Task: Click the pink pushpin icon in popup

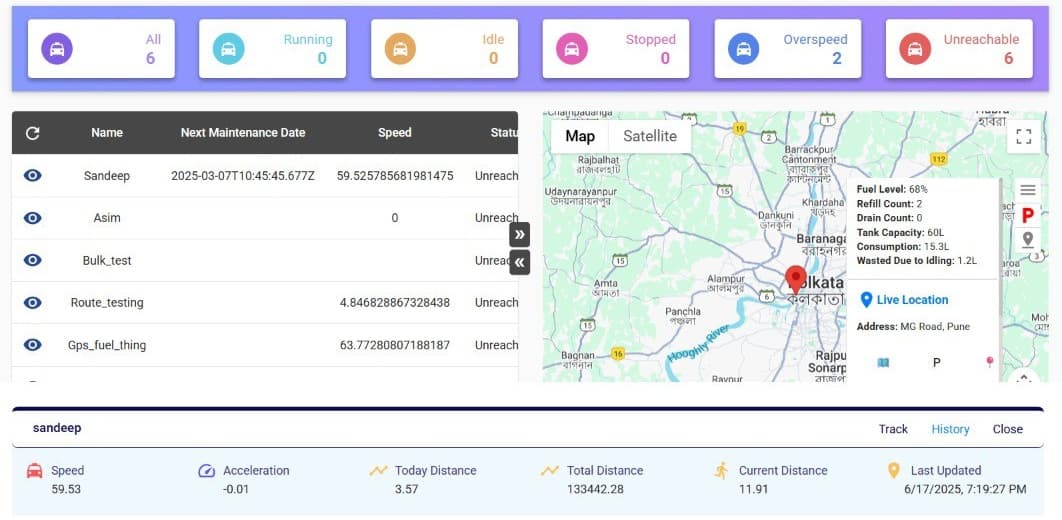Action: pyautogui.click(x=990, y=362)
